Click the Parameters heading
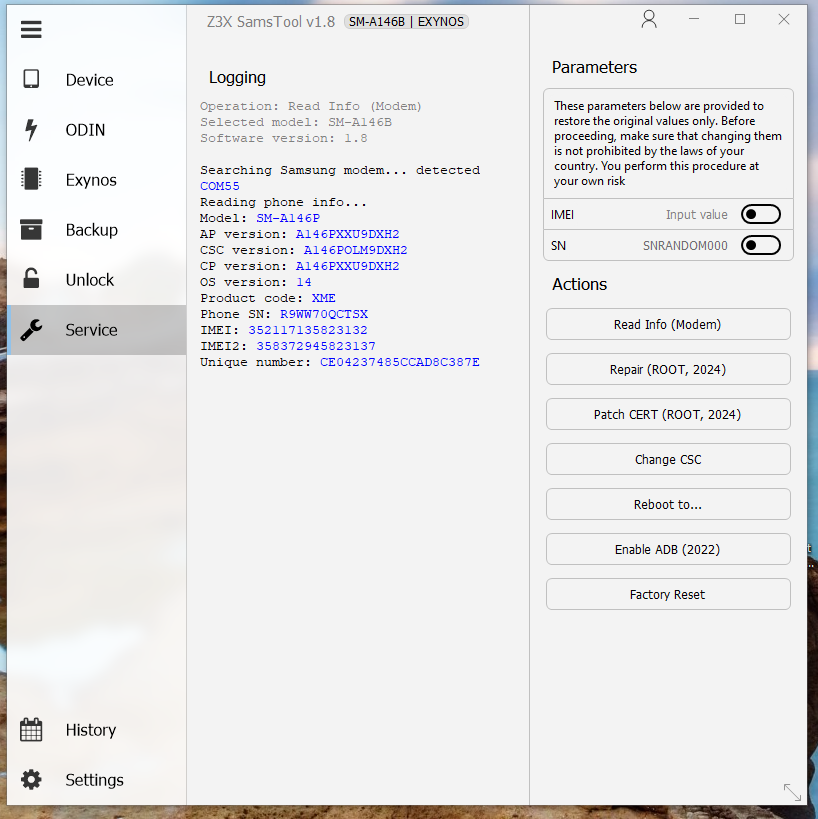Viewport: 818px width, 819px height. pos(594,67)
